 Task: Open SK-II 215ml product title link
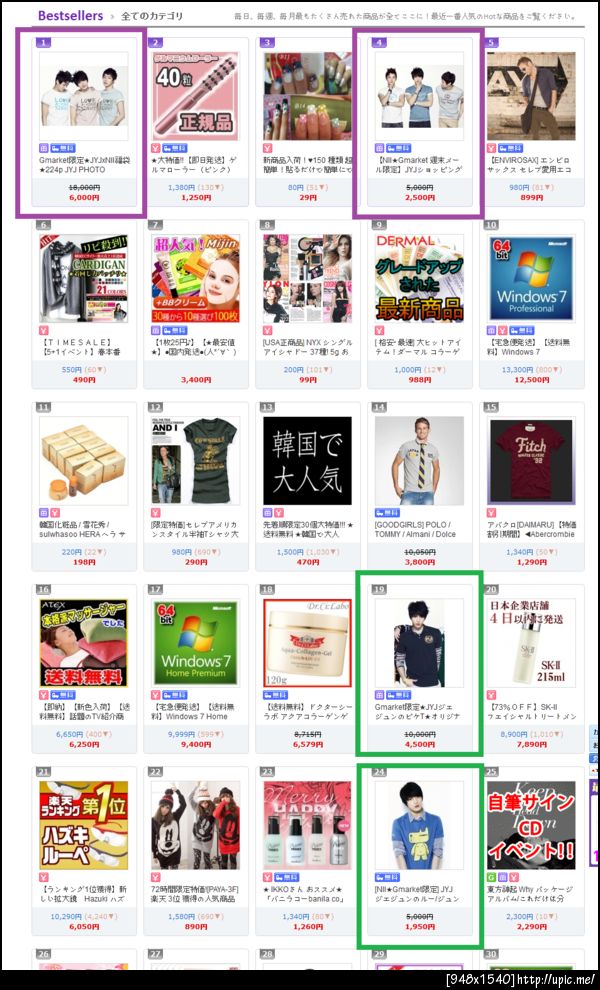pyautogui.click(x=531, y=712)
